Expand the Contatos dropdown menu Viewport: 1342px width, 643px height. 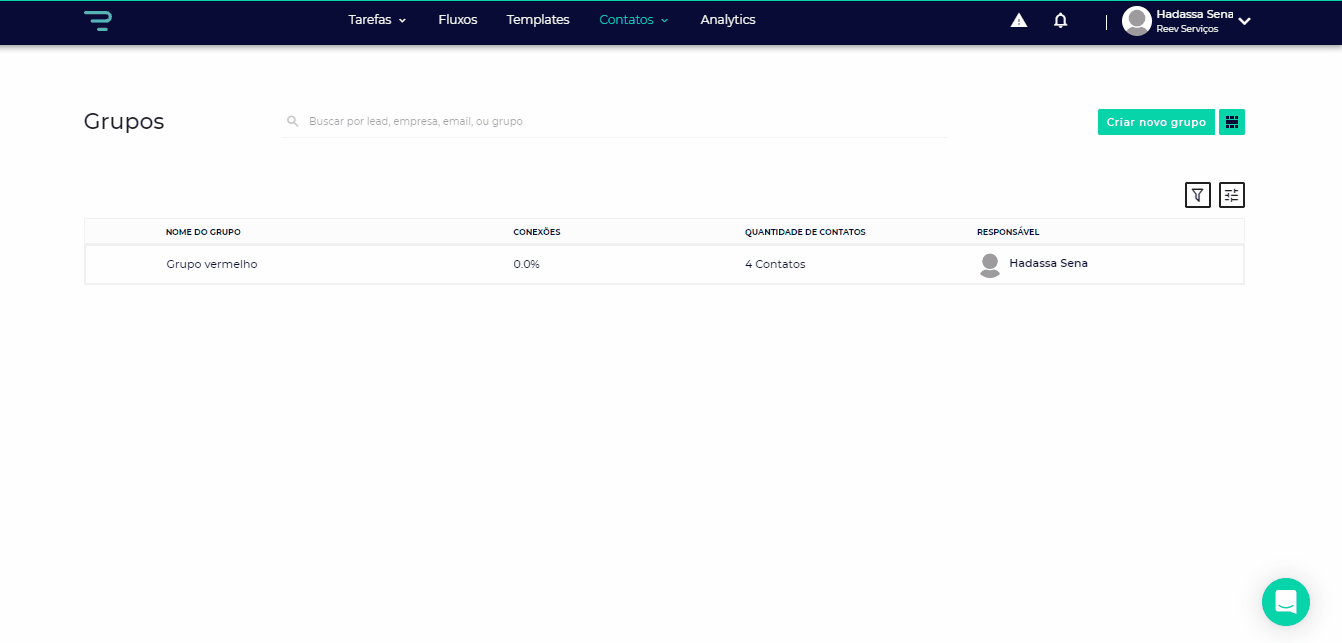[x=633, y=20]
